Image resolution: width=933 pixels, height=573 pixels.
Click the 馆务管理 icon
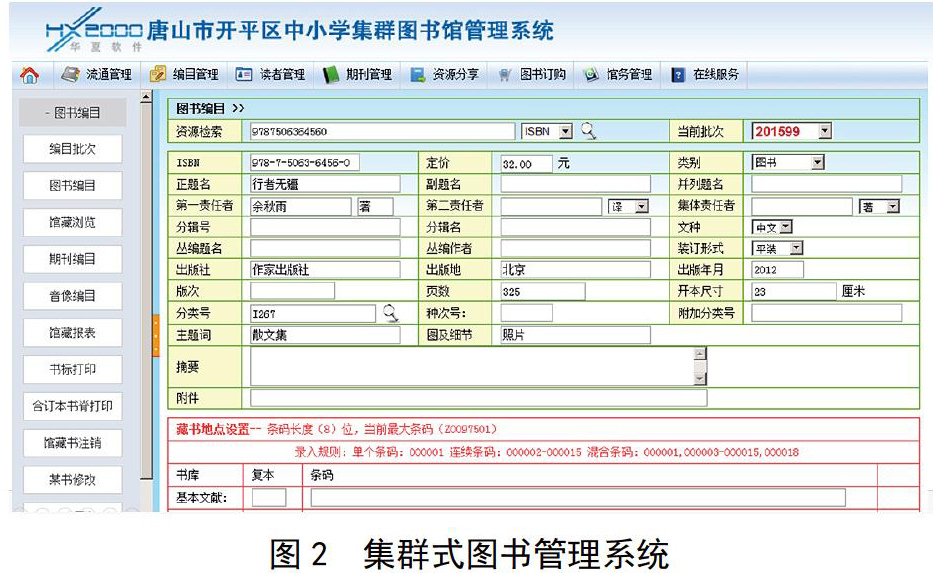point(591,74)
